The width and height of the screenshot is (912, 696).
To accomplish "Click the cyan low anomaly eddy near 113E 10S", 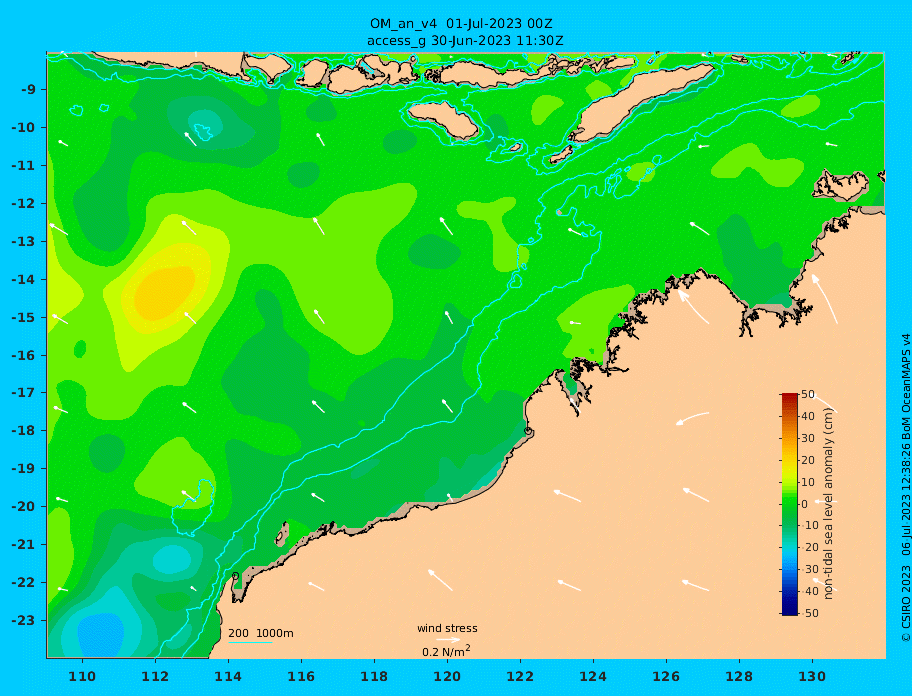I will tap(205, 124).
